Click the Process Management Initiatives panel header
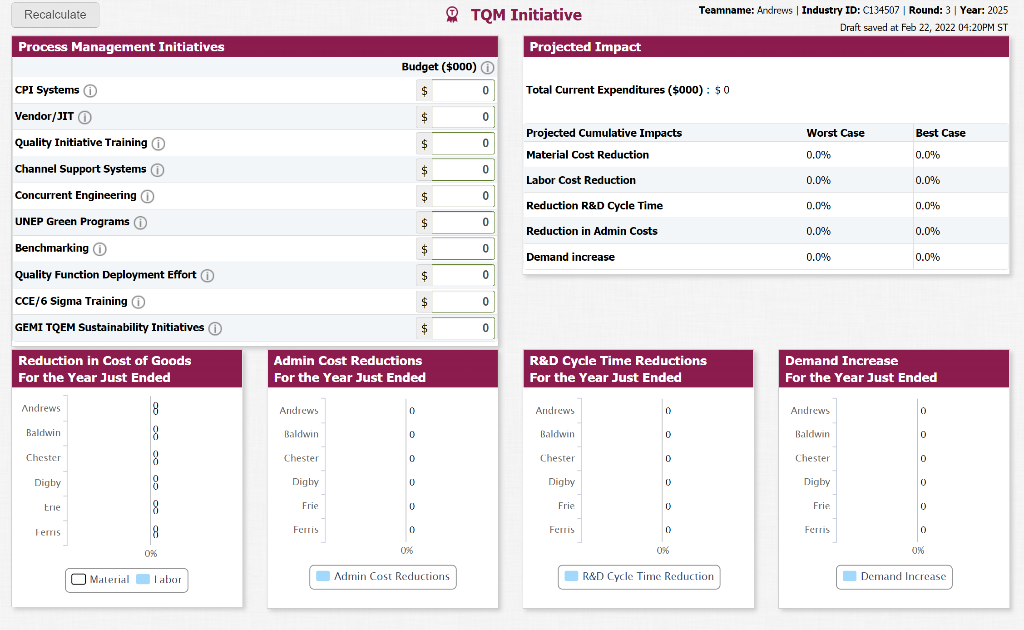1024x630 pixels. (x=255, y=47)
